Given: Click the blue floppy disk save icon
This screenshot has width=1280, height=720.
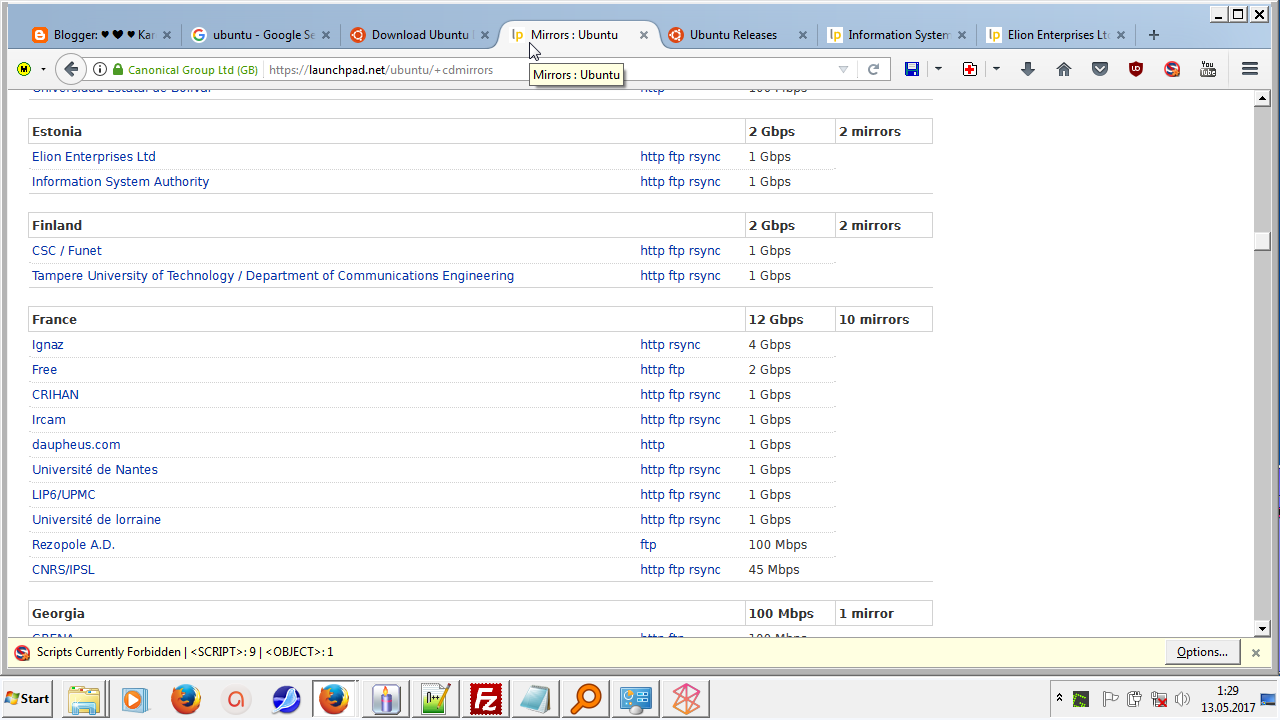Looking at the screenshot, I should tap(912, 69).
